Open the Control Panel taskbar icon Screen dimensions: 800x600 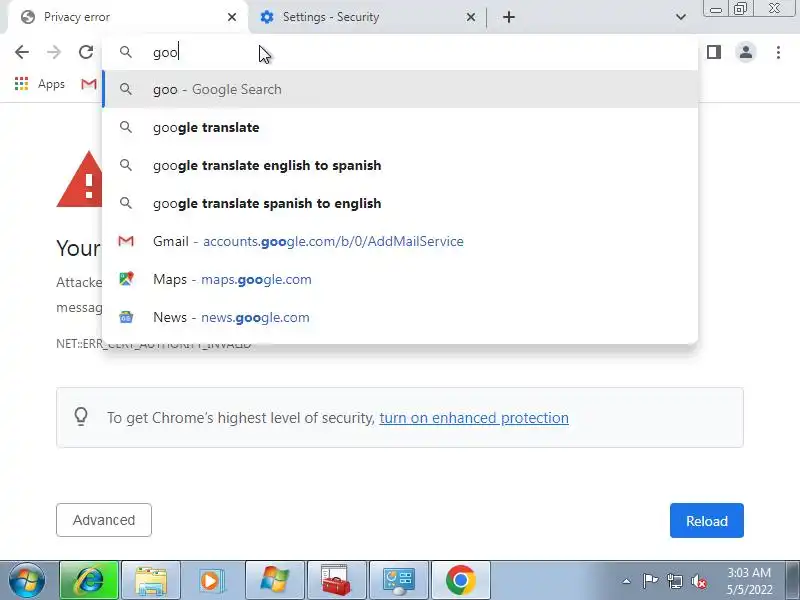pyautogui.click(x=399, y=580)
